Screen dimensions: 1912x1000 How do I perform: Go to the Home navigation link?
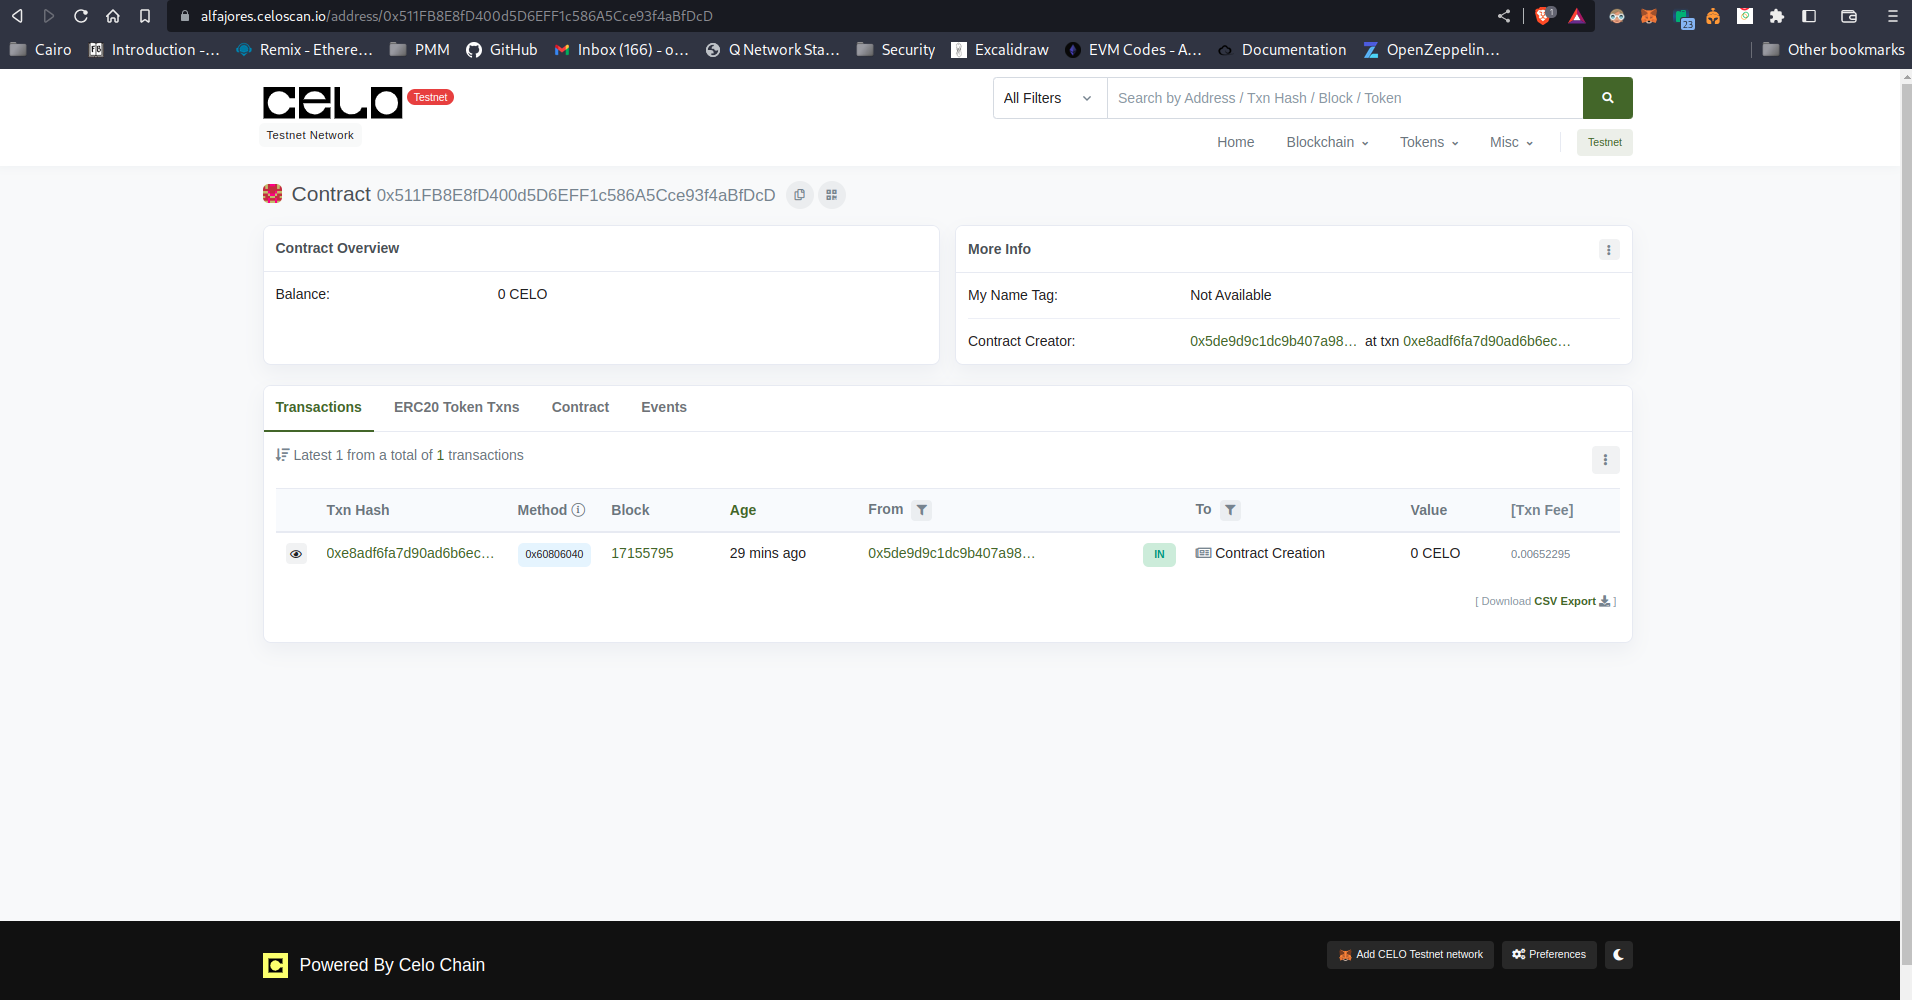pyautogui.click(x=1236, y=142)
